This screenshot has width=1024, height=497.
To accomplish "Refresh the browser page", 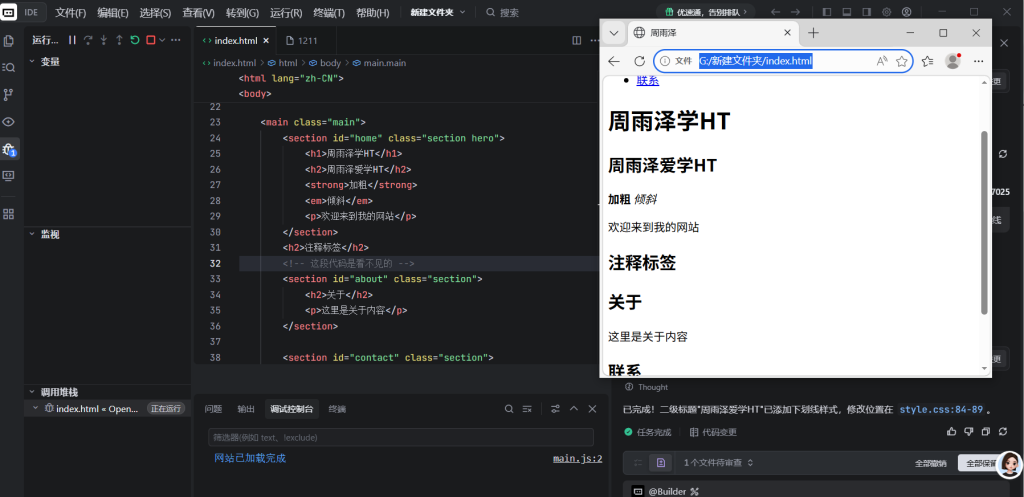I will click(x=639, y=61).
